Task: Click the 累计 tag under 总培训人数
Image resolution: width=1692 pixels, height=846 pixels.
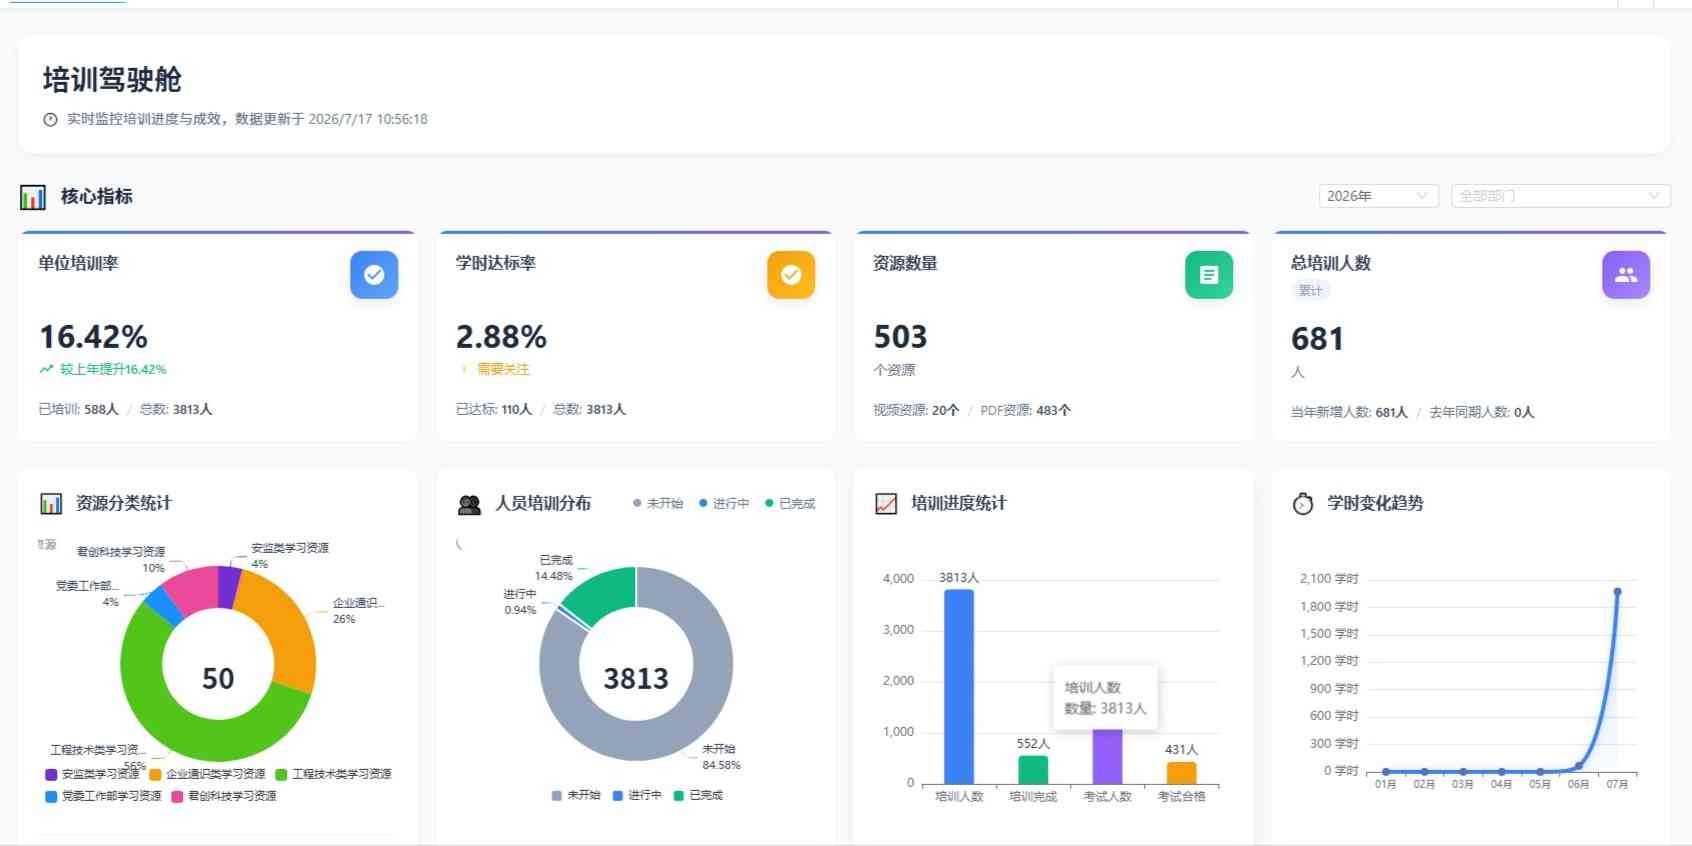Action: coord(1310,291)
